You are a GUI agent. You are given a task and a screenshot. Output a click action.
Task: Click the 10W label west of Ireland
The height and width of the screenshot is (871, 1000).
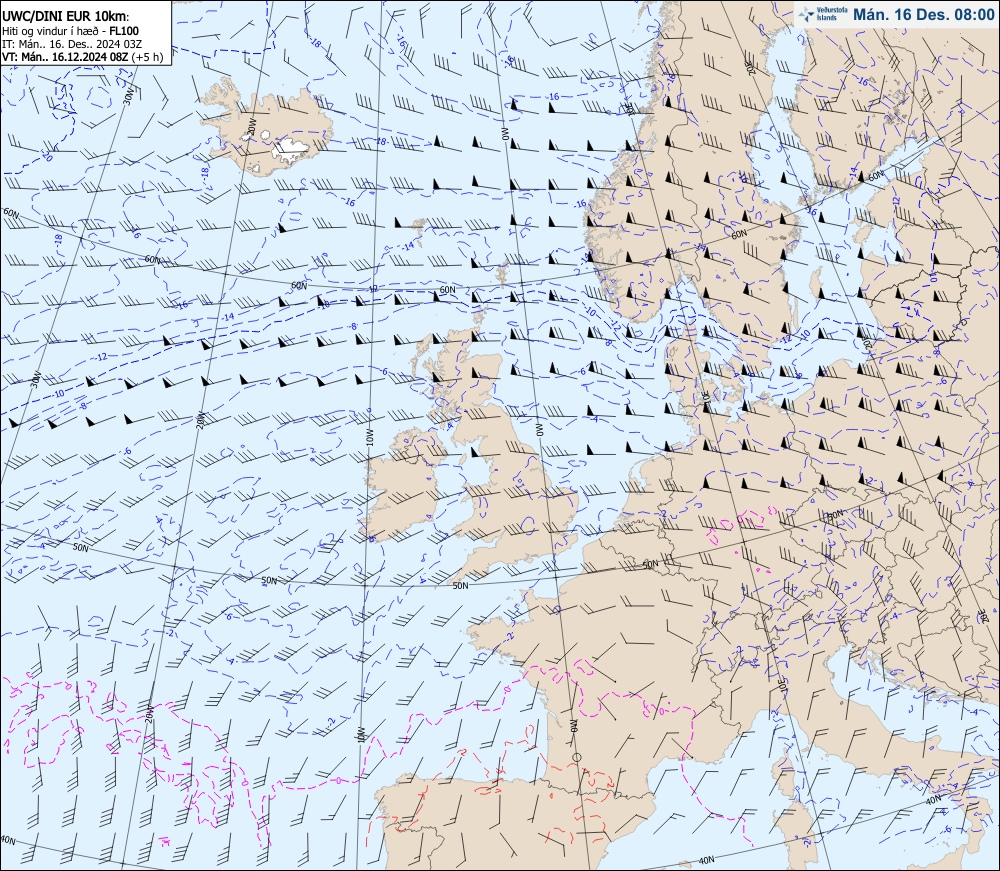click(x=369, y=437)
